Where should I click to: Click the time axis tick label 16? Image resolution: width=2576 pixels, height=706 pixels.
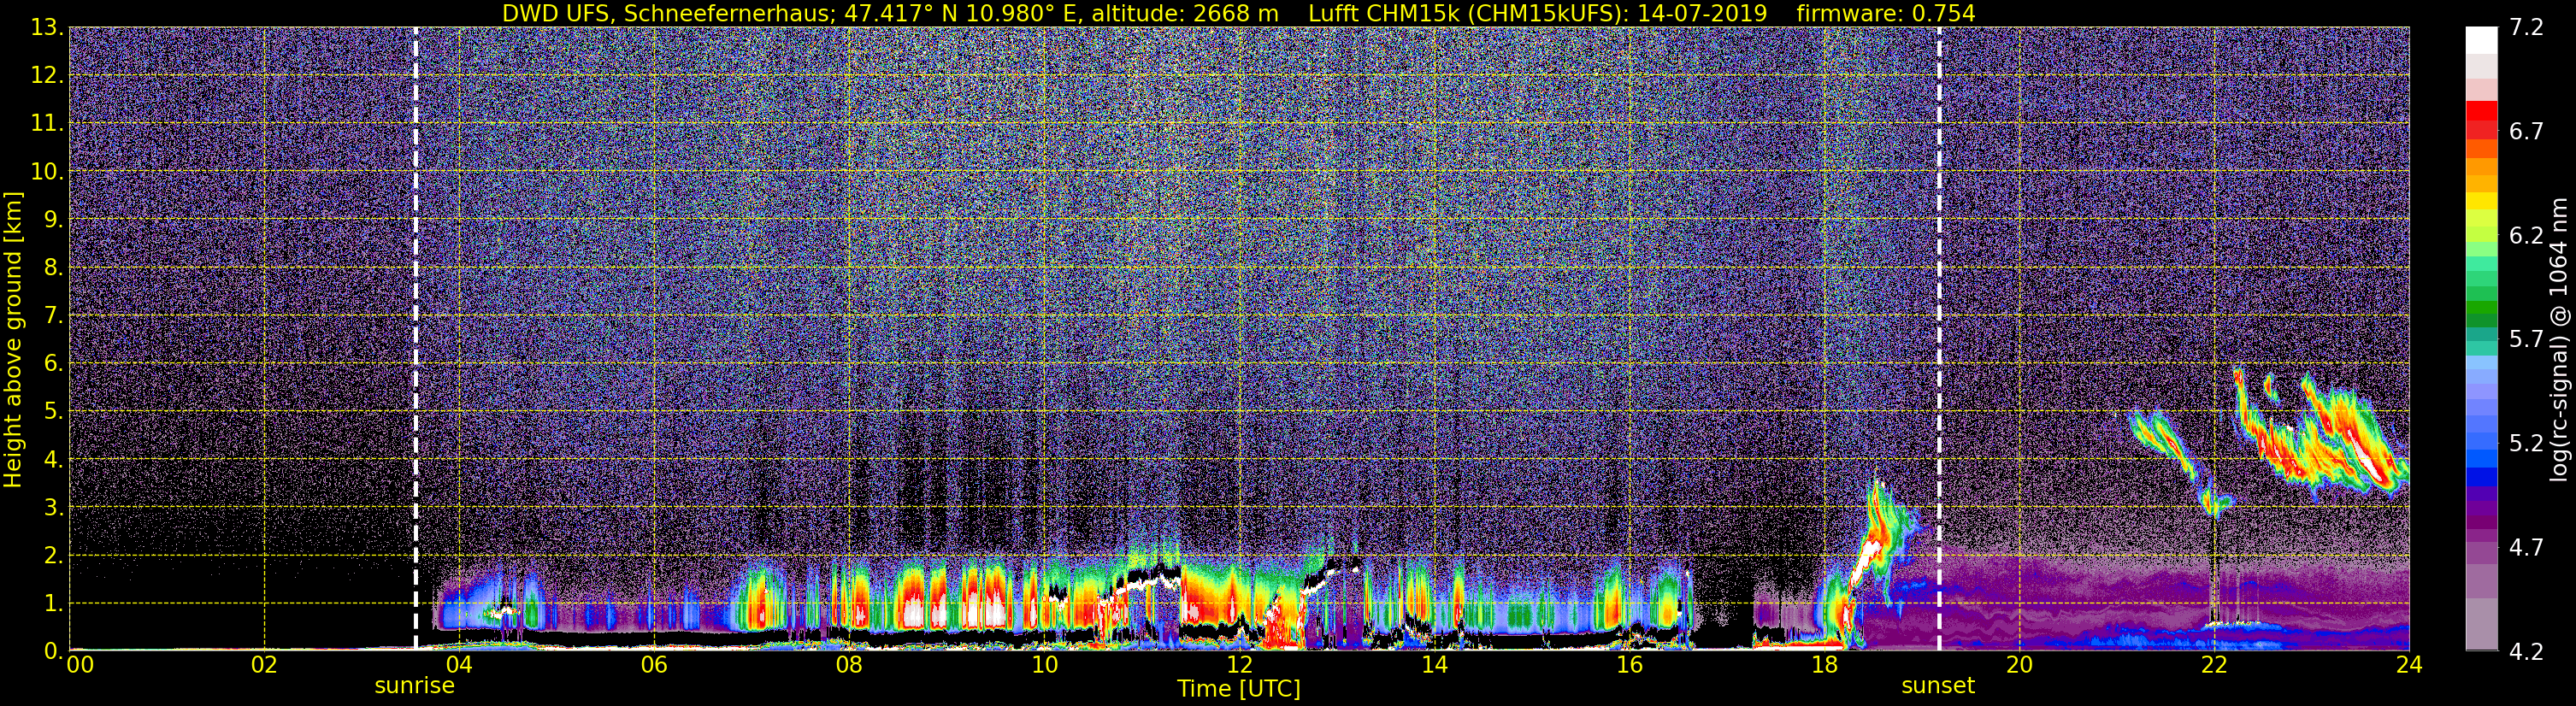pos(1629,665)
